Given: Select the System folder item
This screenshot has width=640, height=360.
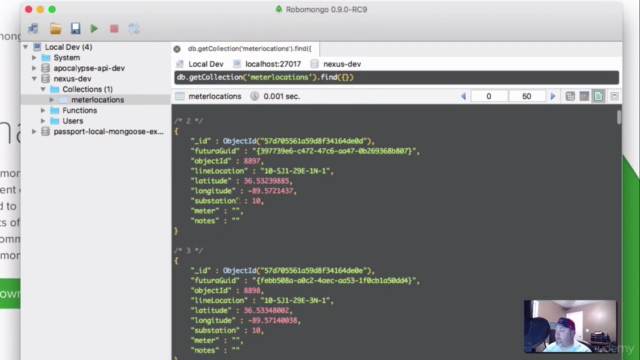Looking at the screenshot, I should pyautogui.click(x=67, y=58).
